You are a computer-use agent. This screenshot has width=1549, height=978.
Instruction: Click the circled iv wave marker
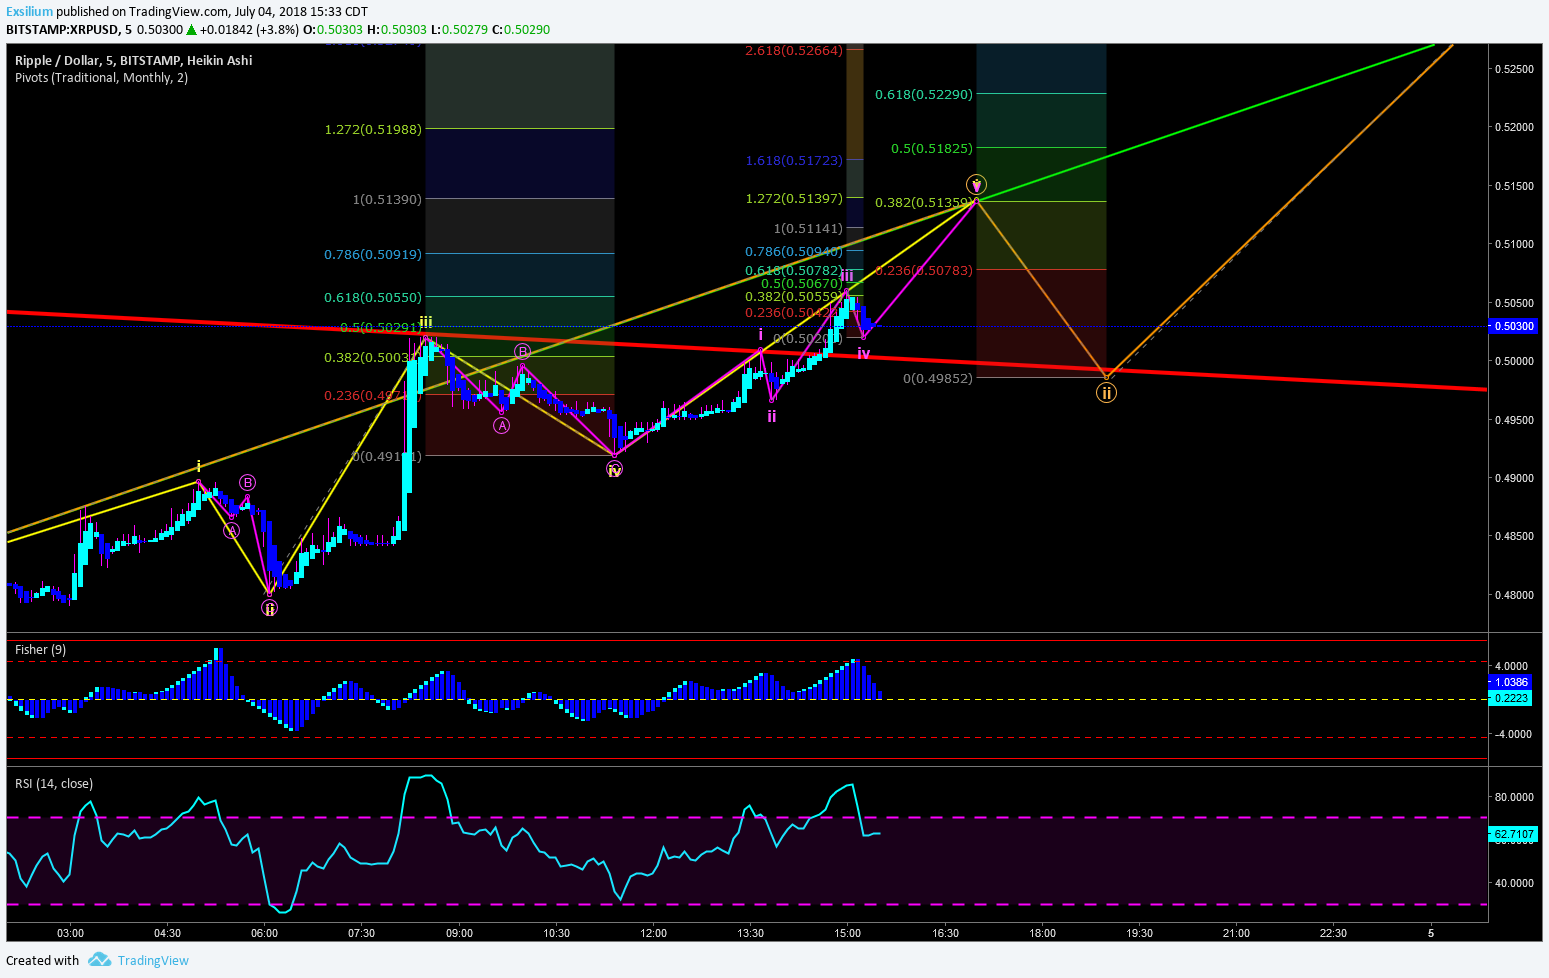click(x=614, y=469)
